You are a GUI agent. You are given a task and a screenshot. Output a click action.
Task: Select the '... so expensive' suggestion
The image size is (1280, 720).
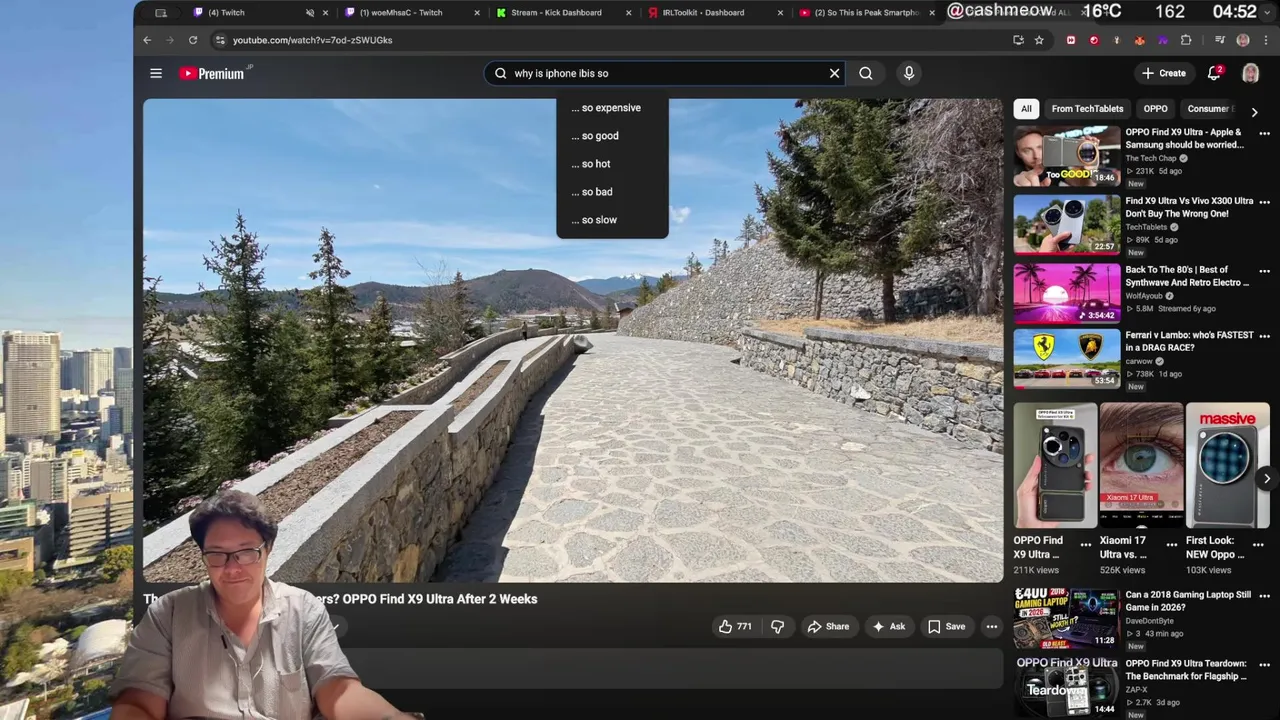(x=612, y=108)
